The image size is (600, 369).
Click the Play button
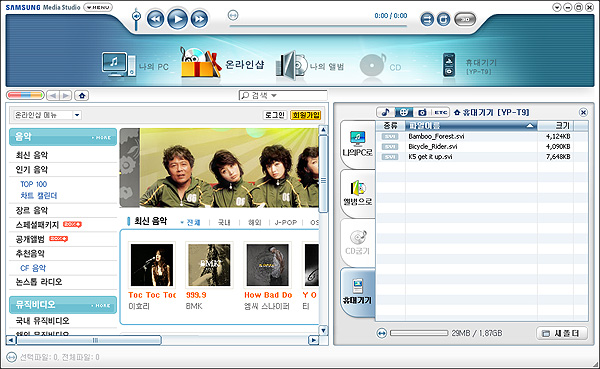[x=178, y=19]
